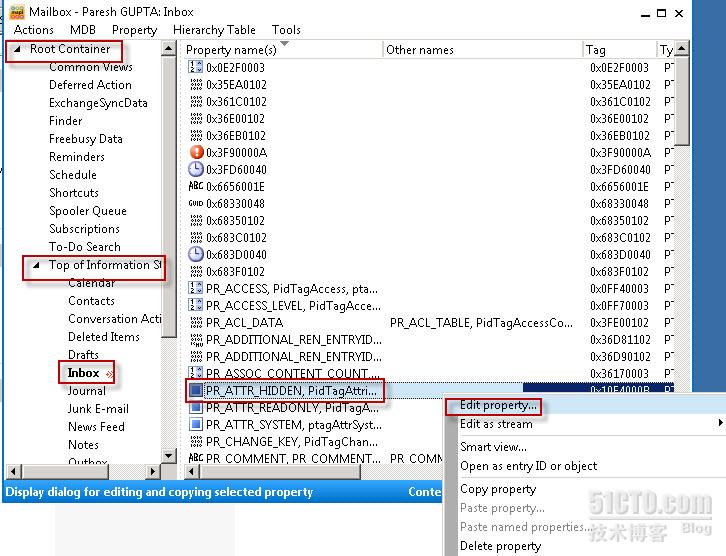Open the Actions menu
726x556 pixels.
(33, 30)
